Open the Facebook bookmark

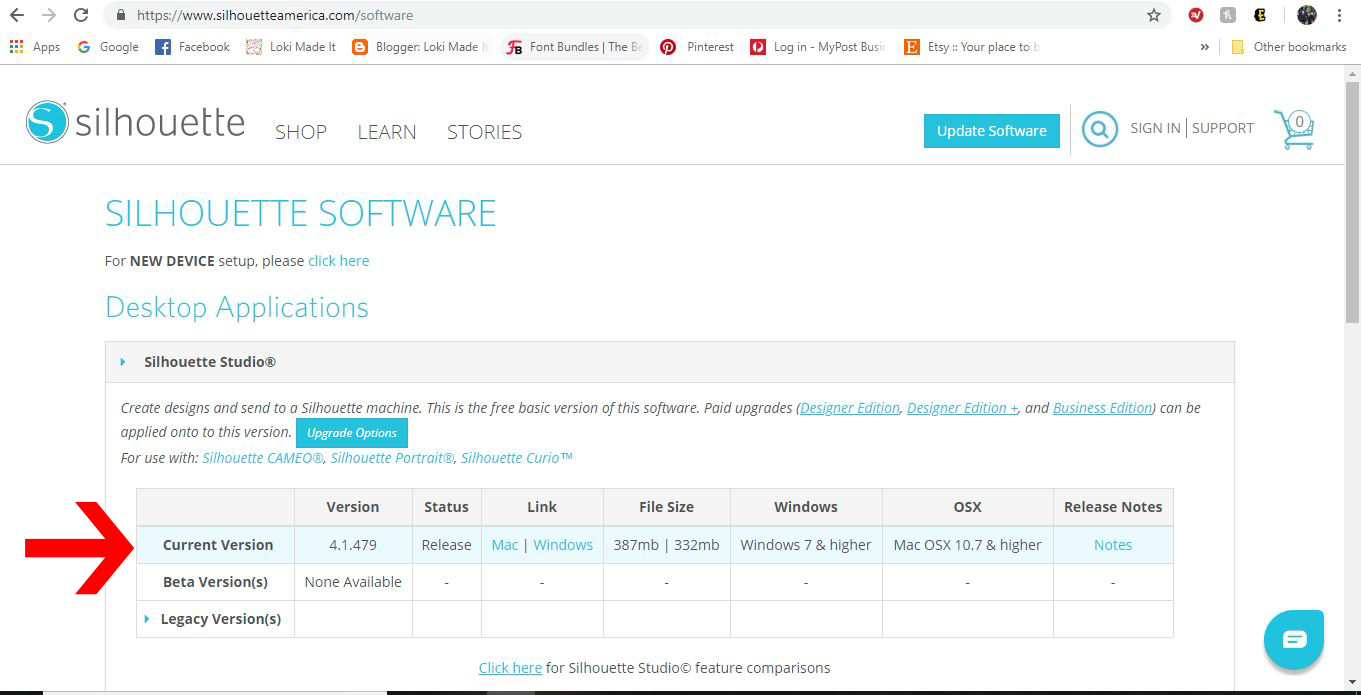tap(193, 47)
